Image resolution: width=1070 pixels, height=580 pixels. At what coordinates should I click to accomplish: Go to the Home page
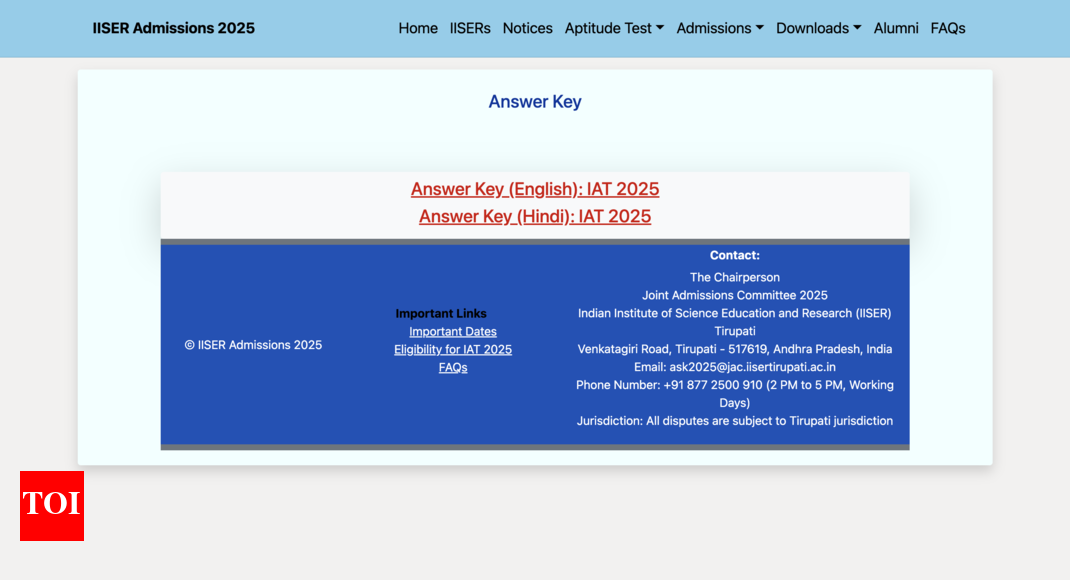418,28
